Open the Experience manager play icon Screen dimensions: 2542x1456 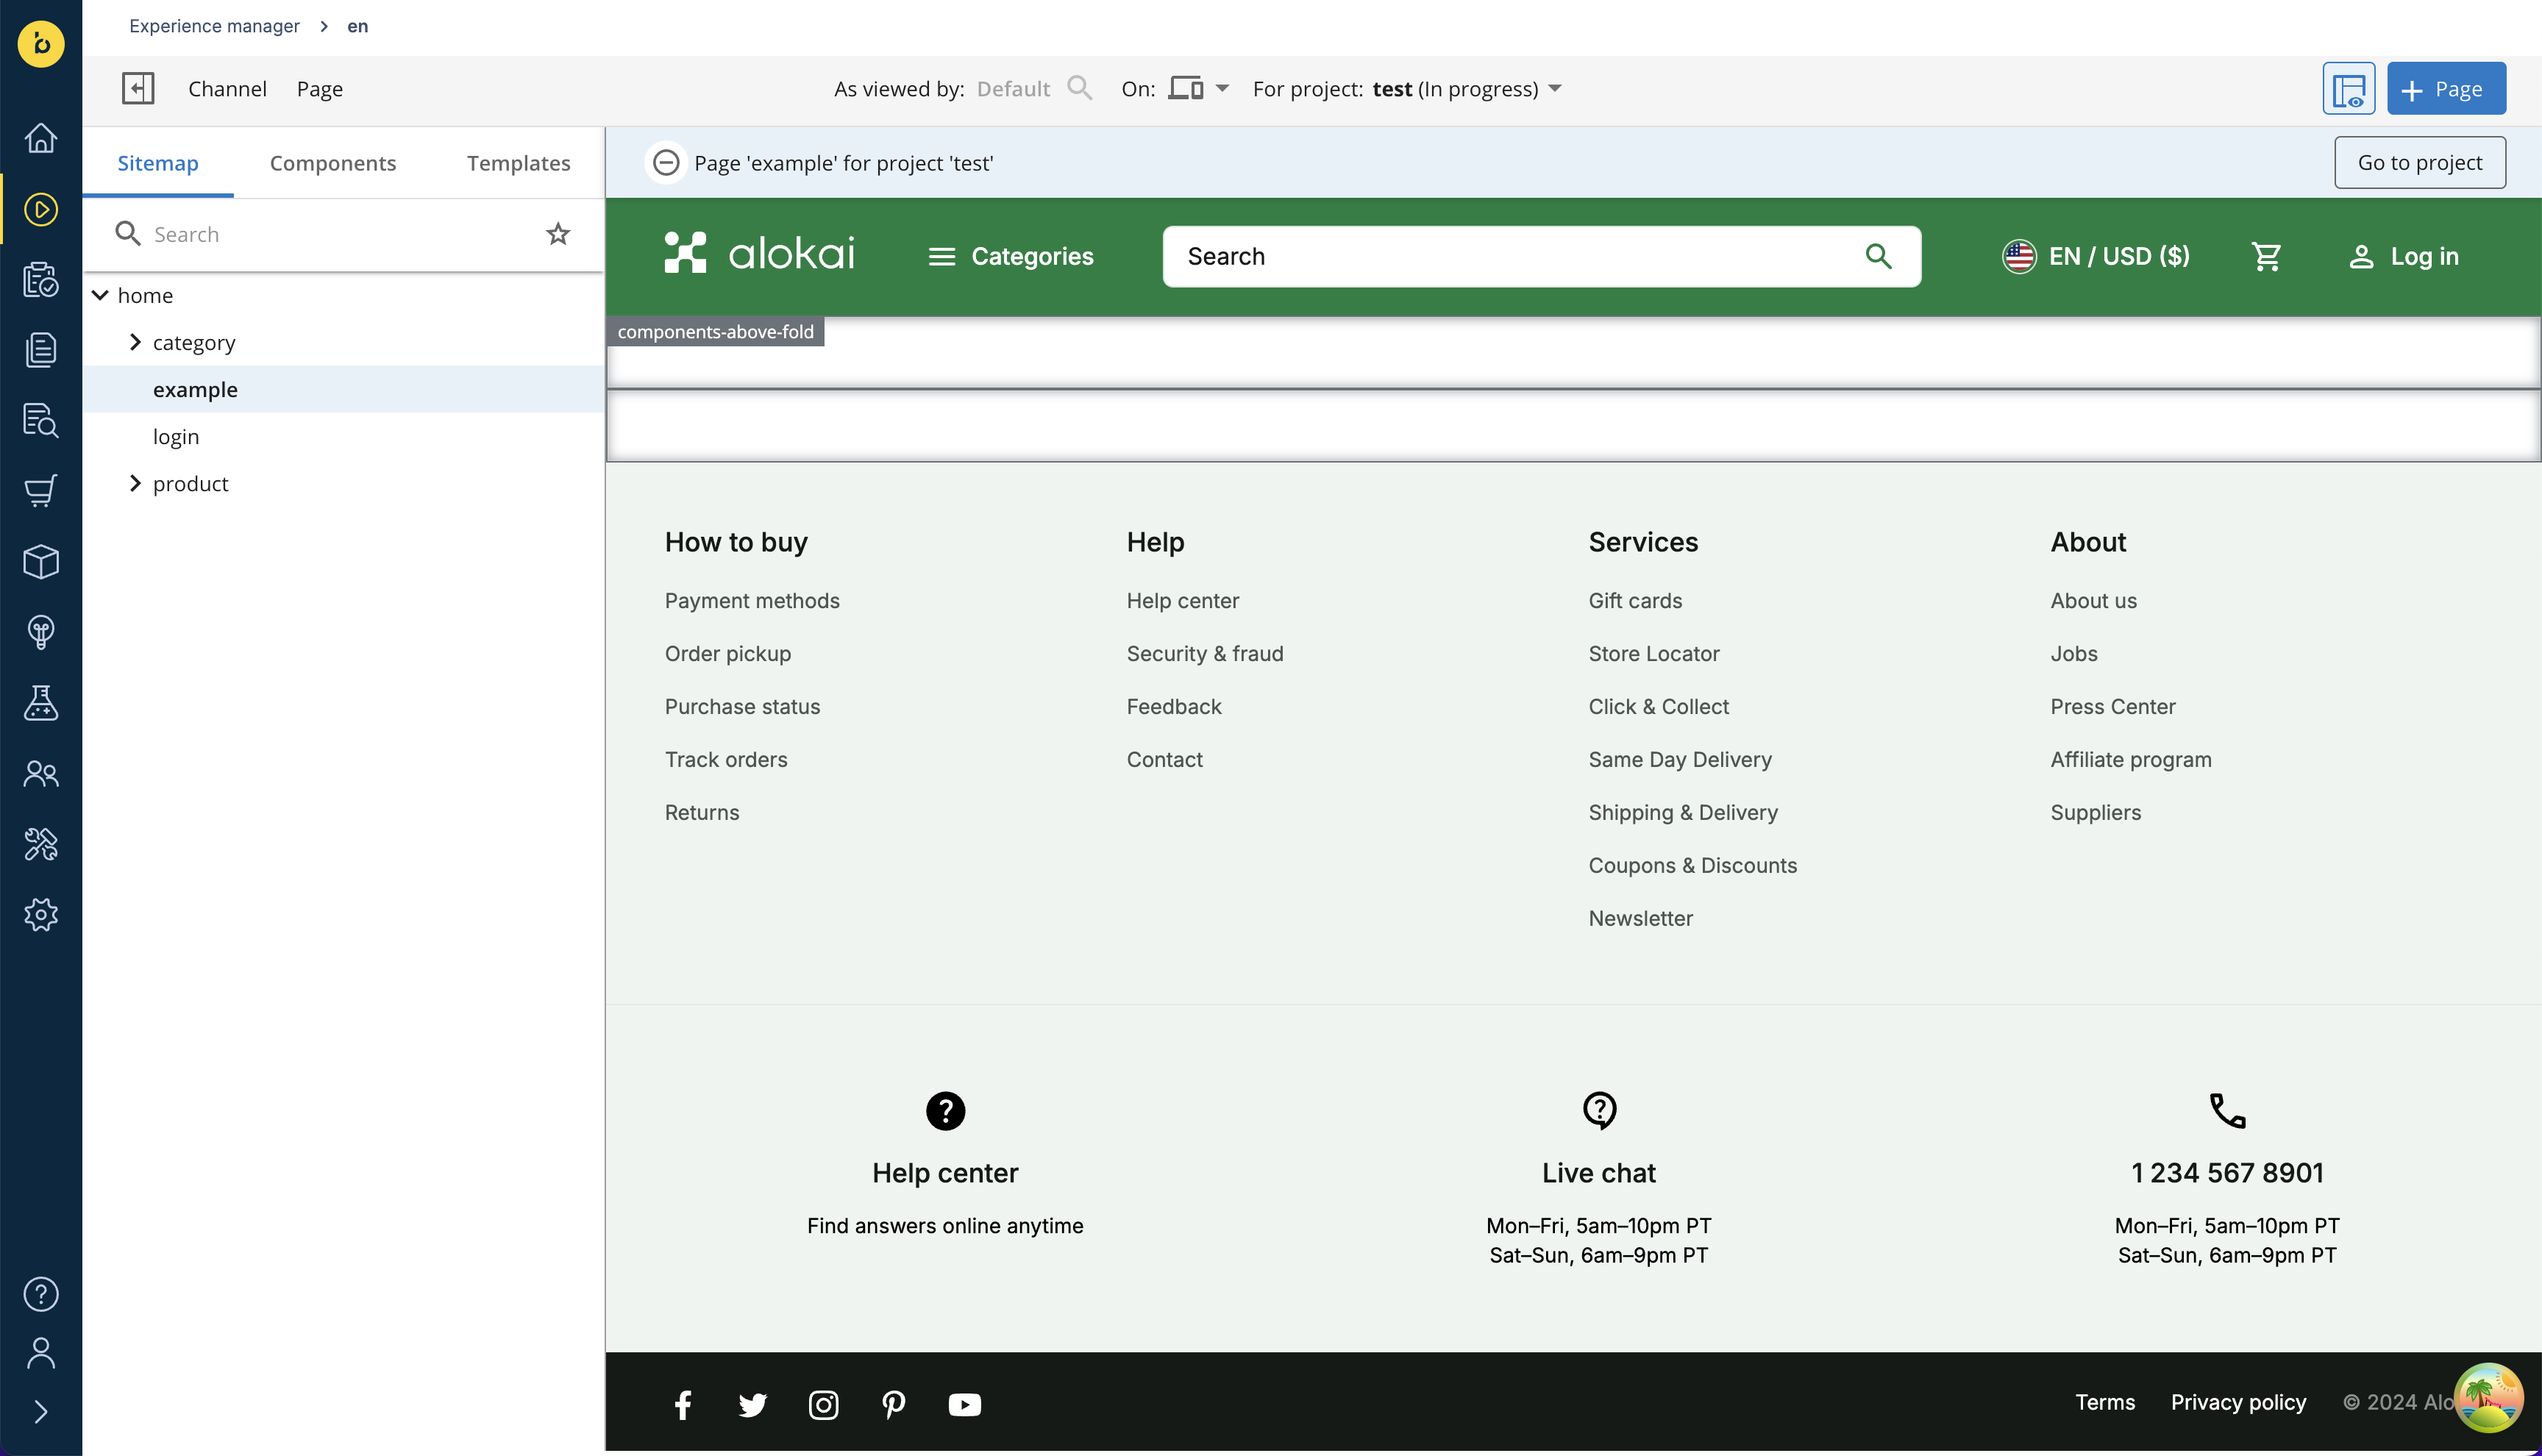(x=41, y=209)
